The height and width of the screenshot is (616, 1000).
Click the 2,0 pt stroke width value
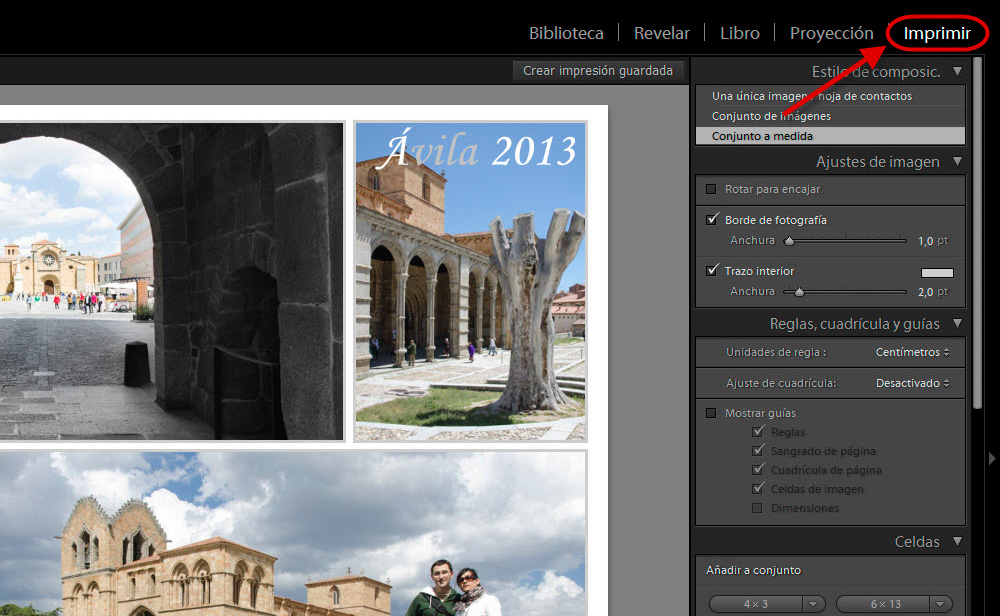click(925, 292)
